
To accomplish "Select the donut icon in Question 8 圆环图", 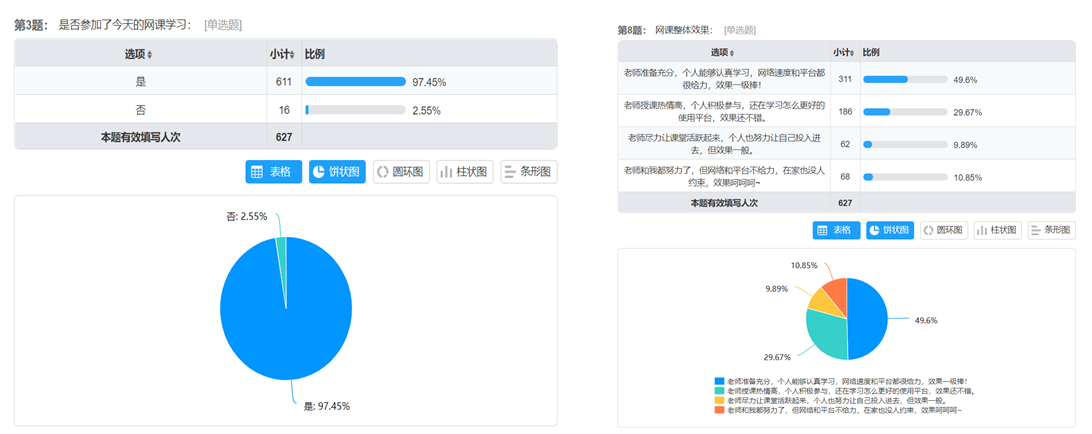I will [929, 231].
